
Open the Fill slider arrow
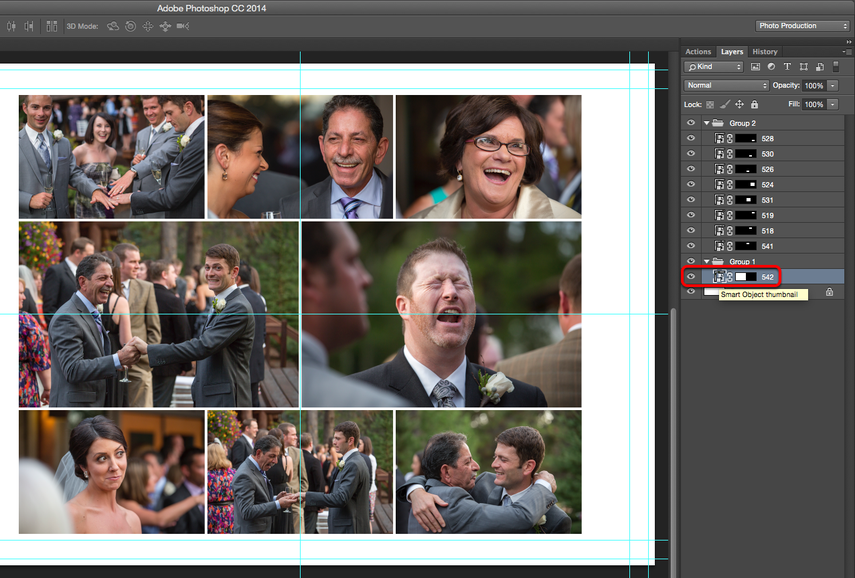[x=833, y=104]
